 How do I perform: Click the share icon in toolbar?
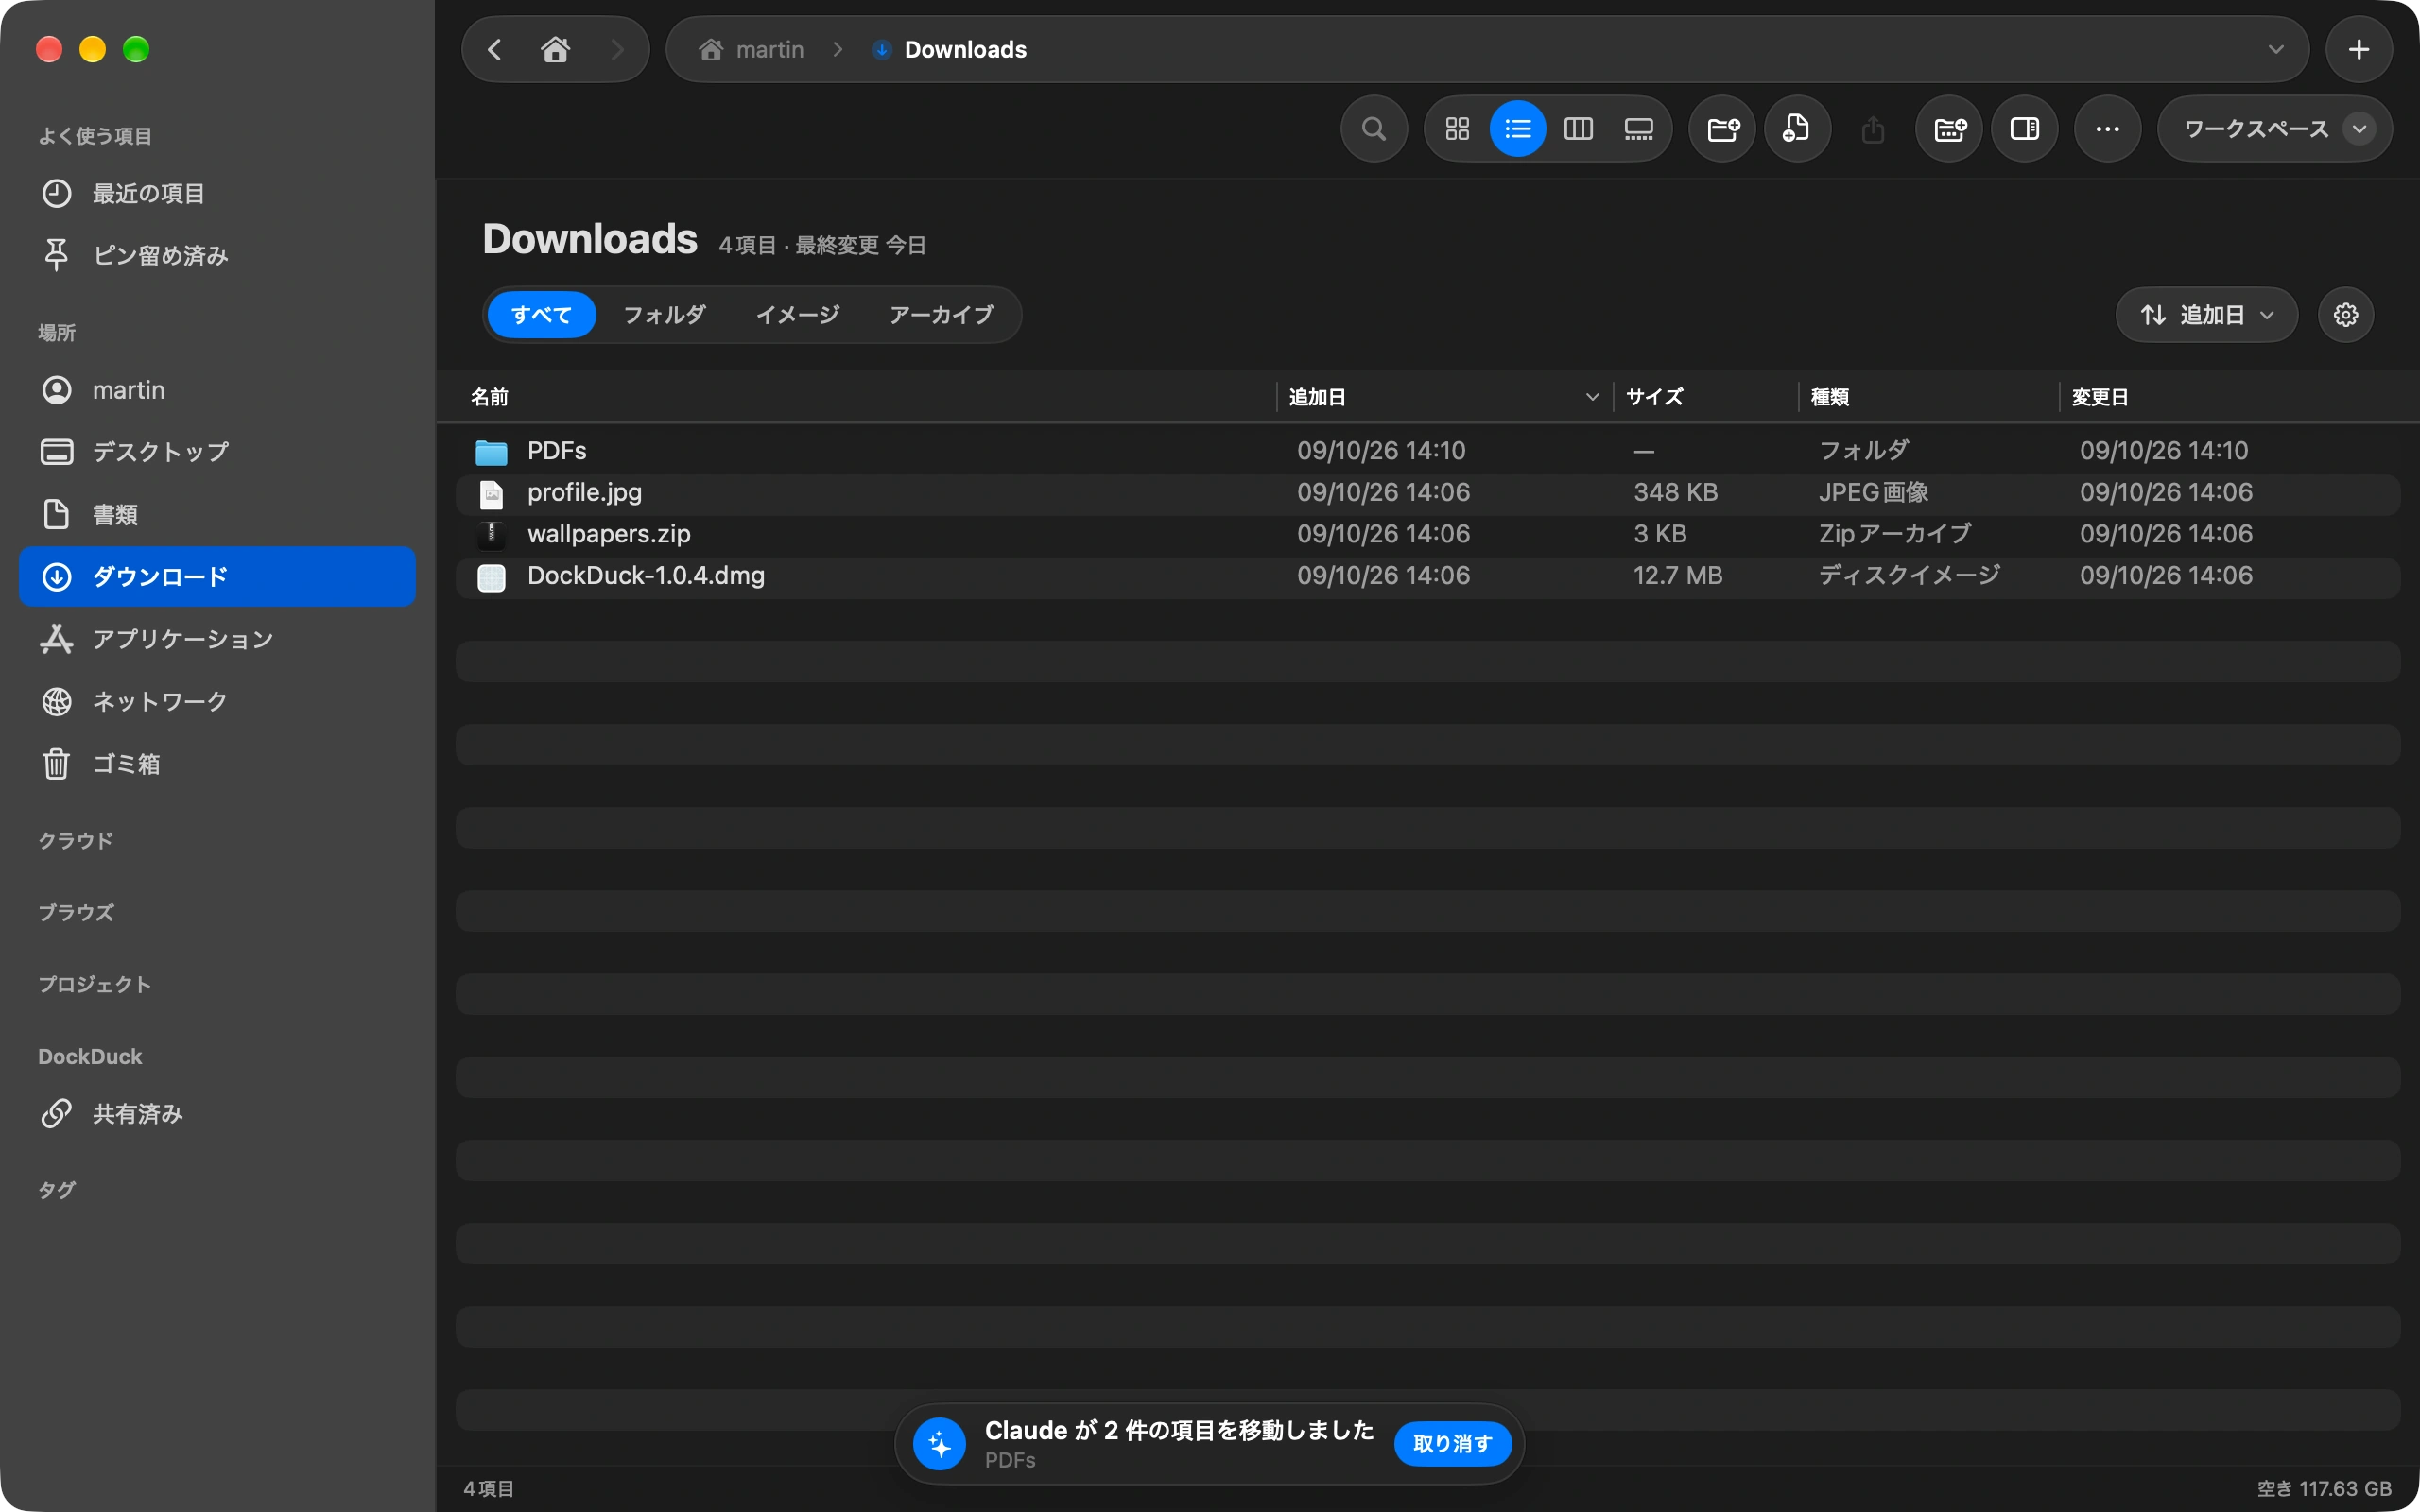[1873, 129]
